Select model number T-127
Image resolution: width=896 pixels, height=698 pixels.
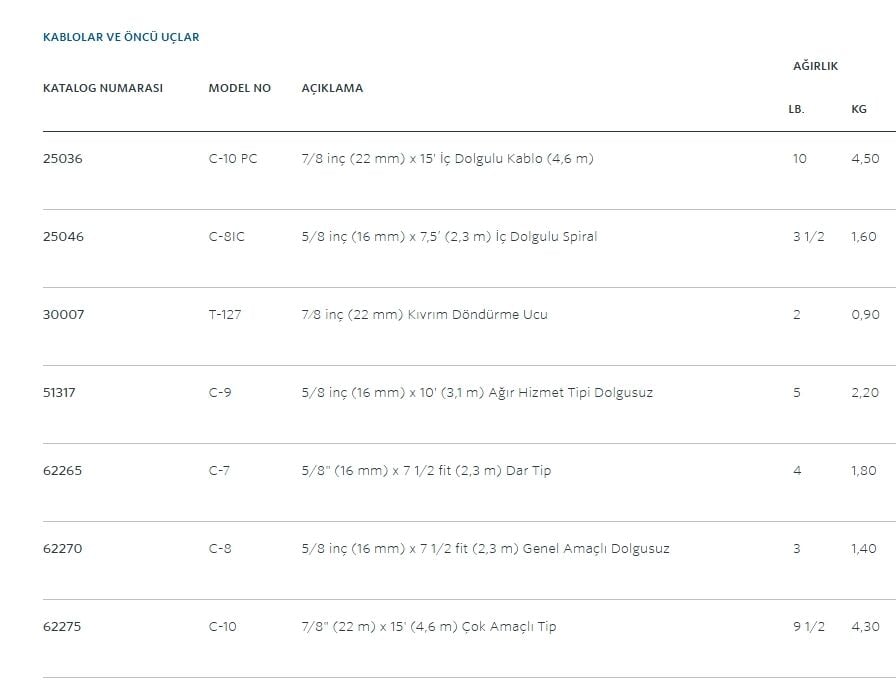tap(225, 315)
